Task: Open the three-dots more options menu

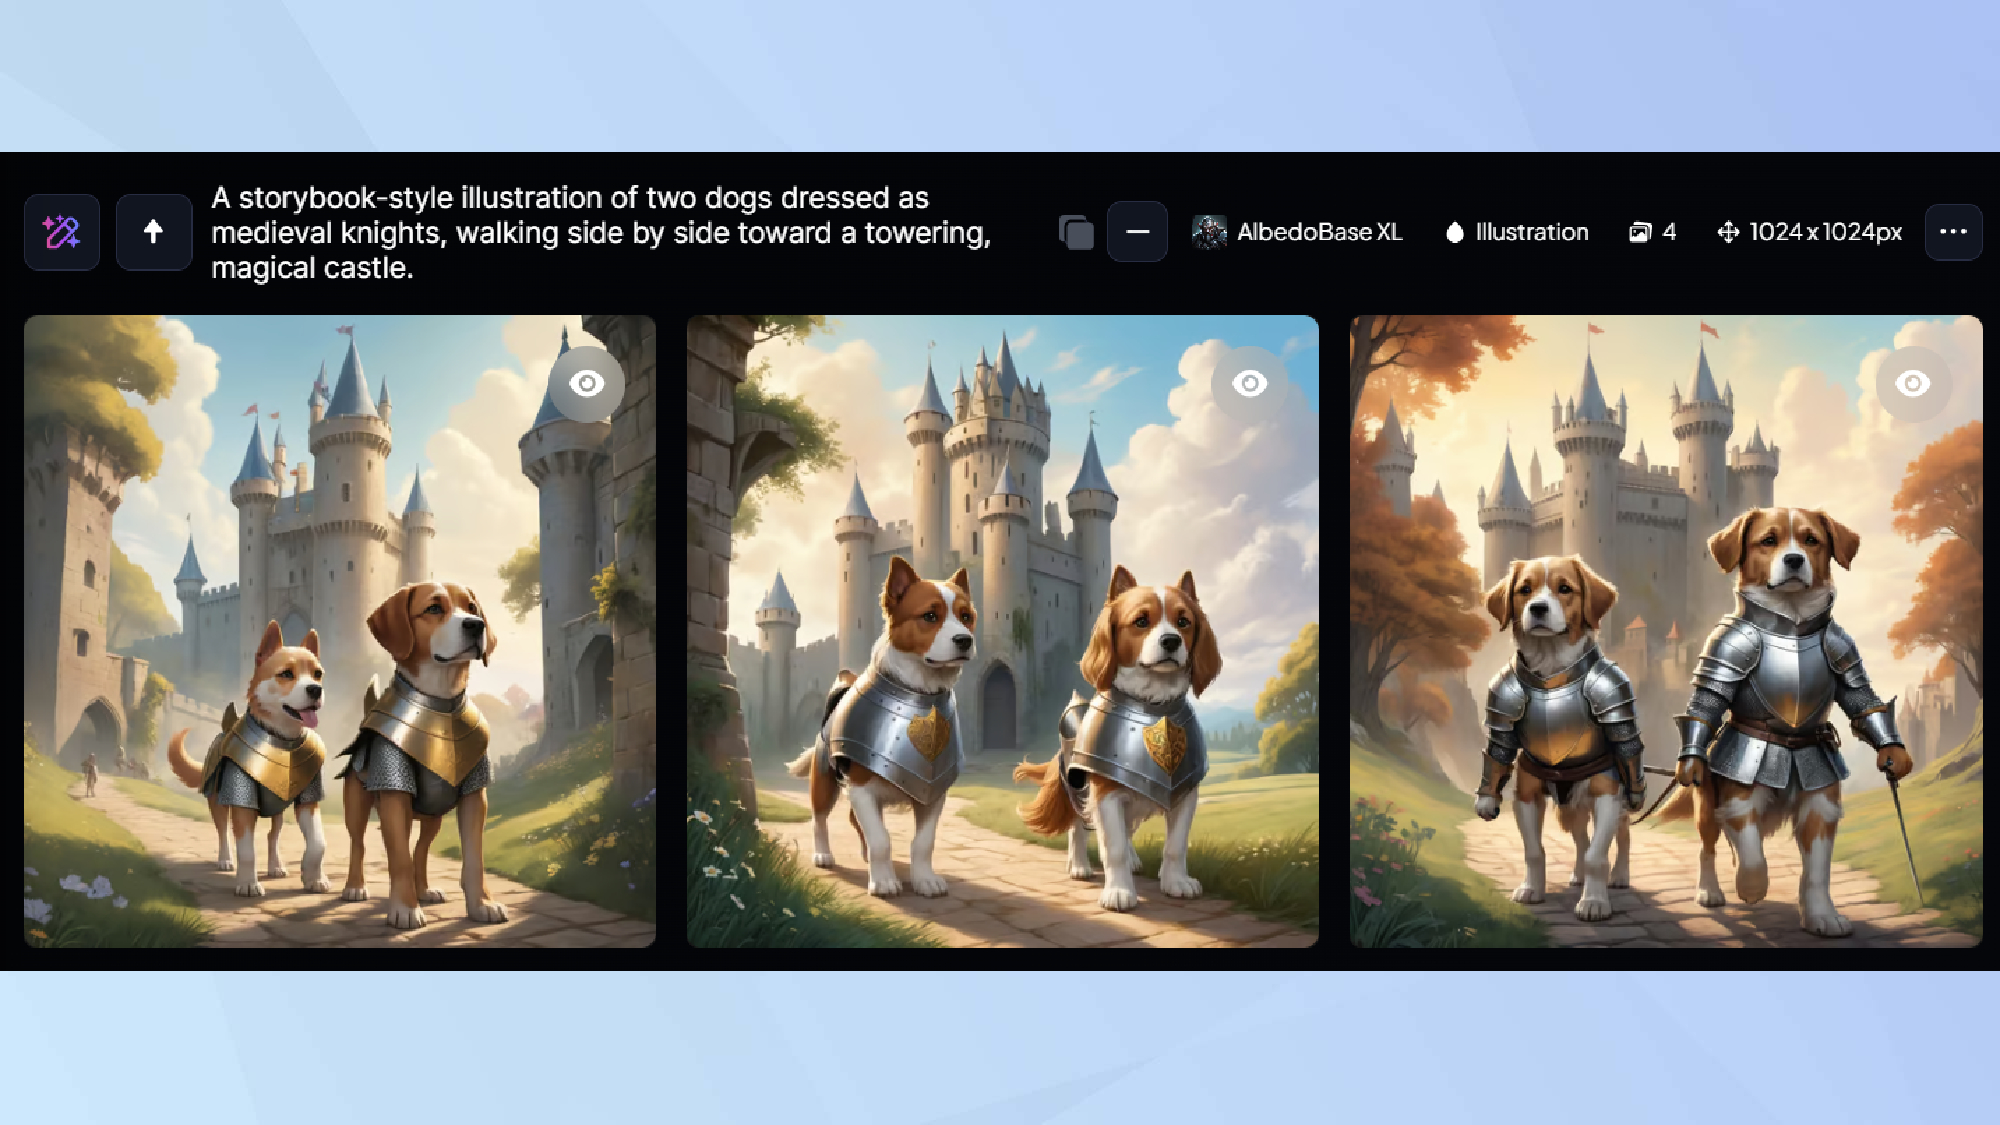Action: pos(1953,232)
